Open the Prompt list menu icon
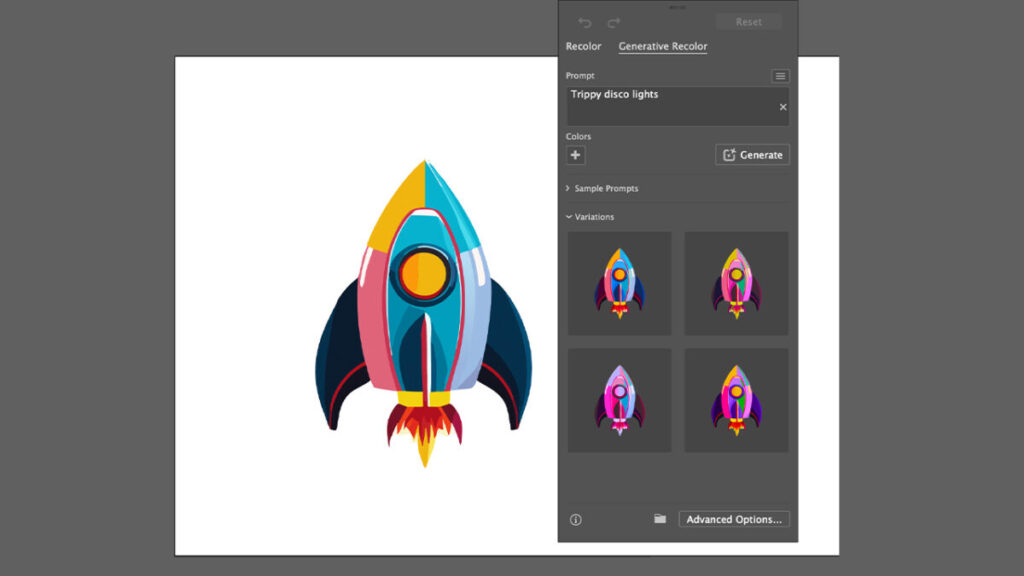 [781, 76]
